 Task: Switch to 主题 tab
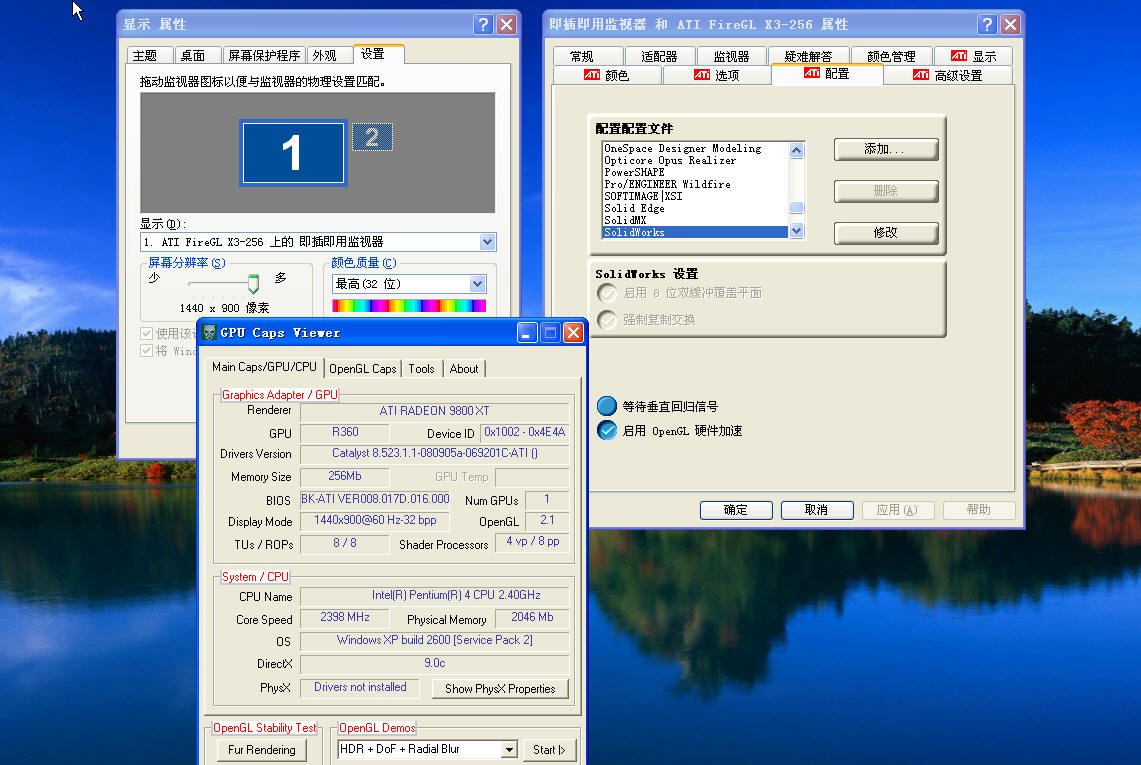point(149,55)
